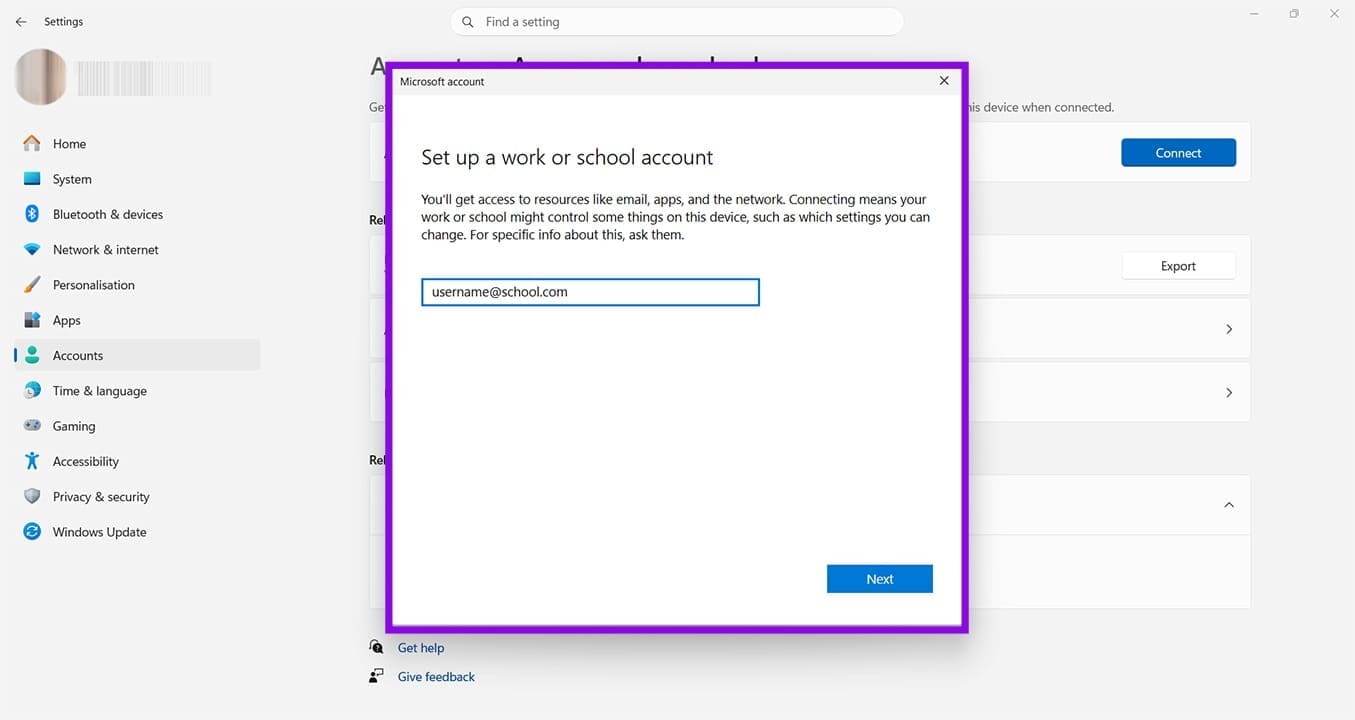Open the Give feedback link
1355x720 pixels.
click(x=436, y=677)
